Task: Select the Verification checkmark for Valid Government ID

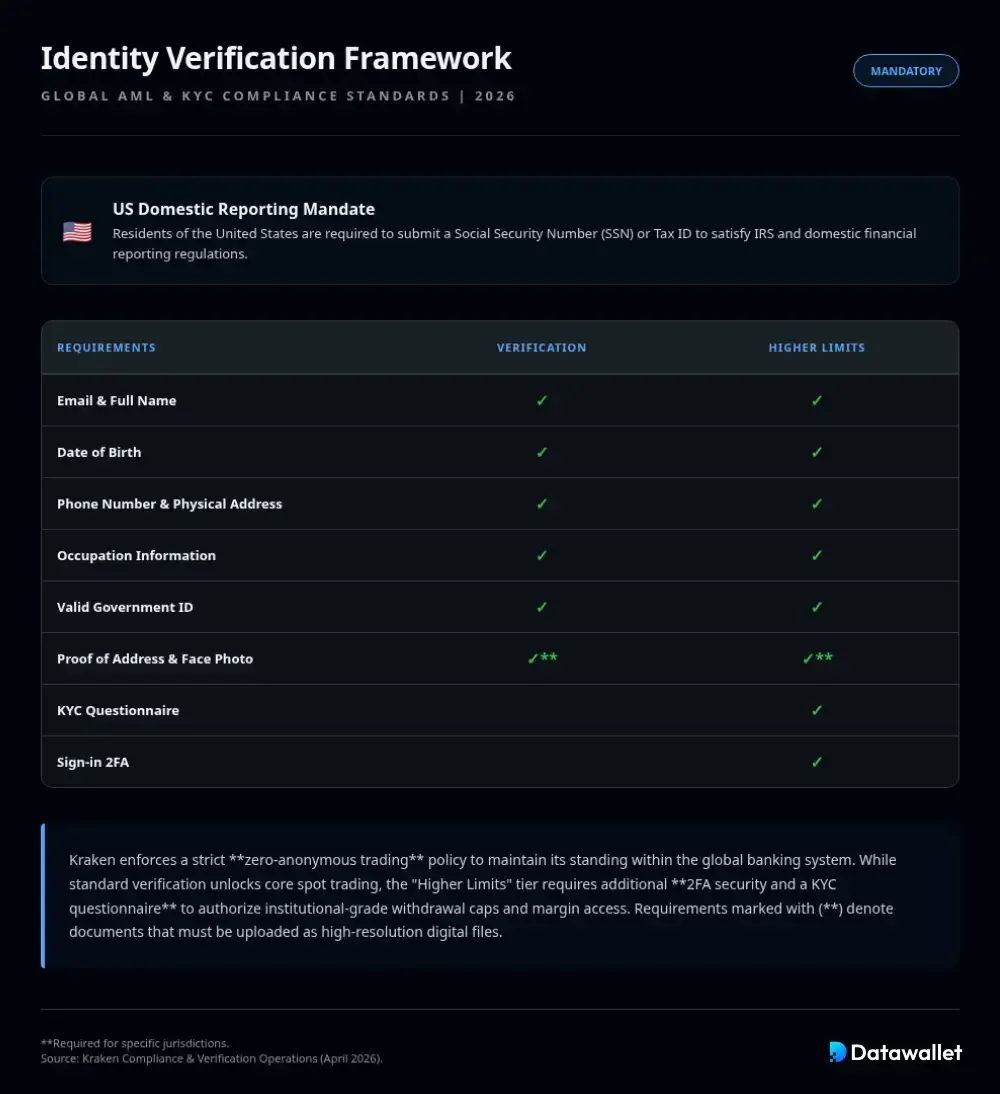Action: [541, 607]
